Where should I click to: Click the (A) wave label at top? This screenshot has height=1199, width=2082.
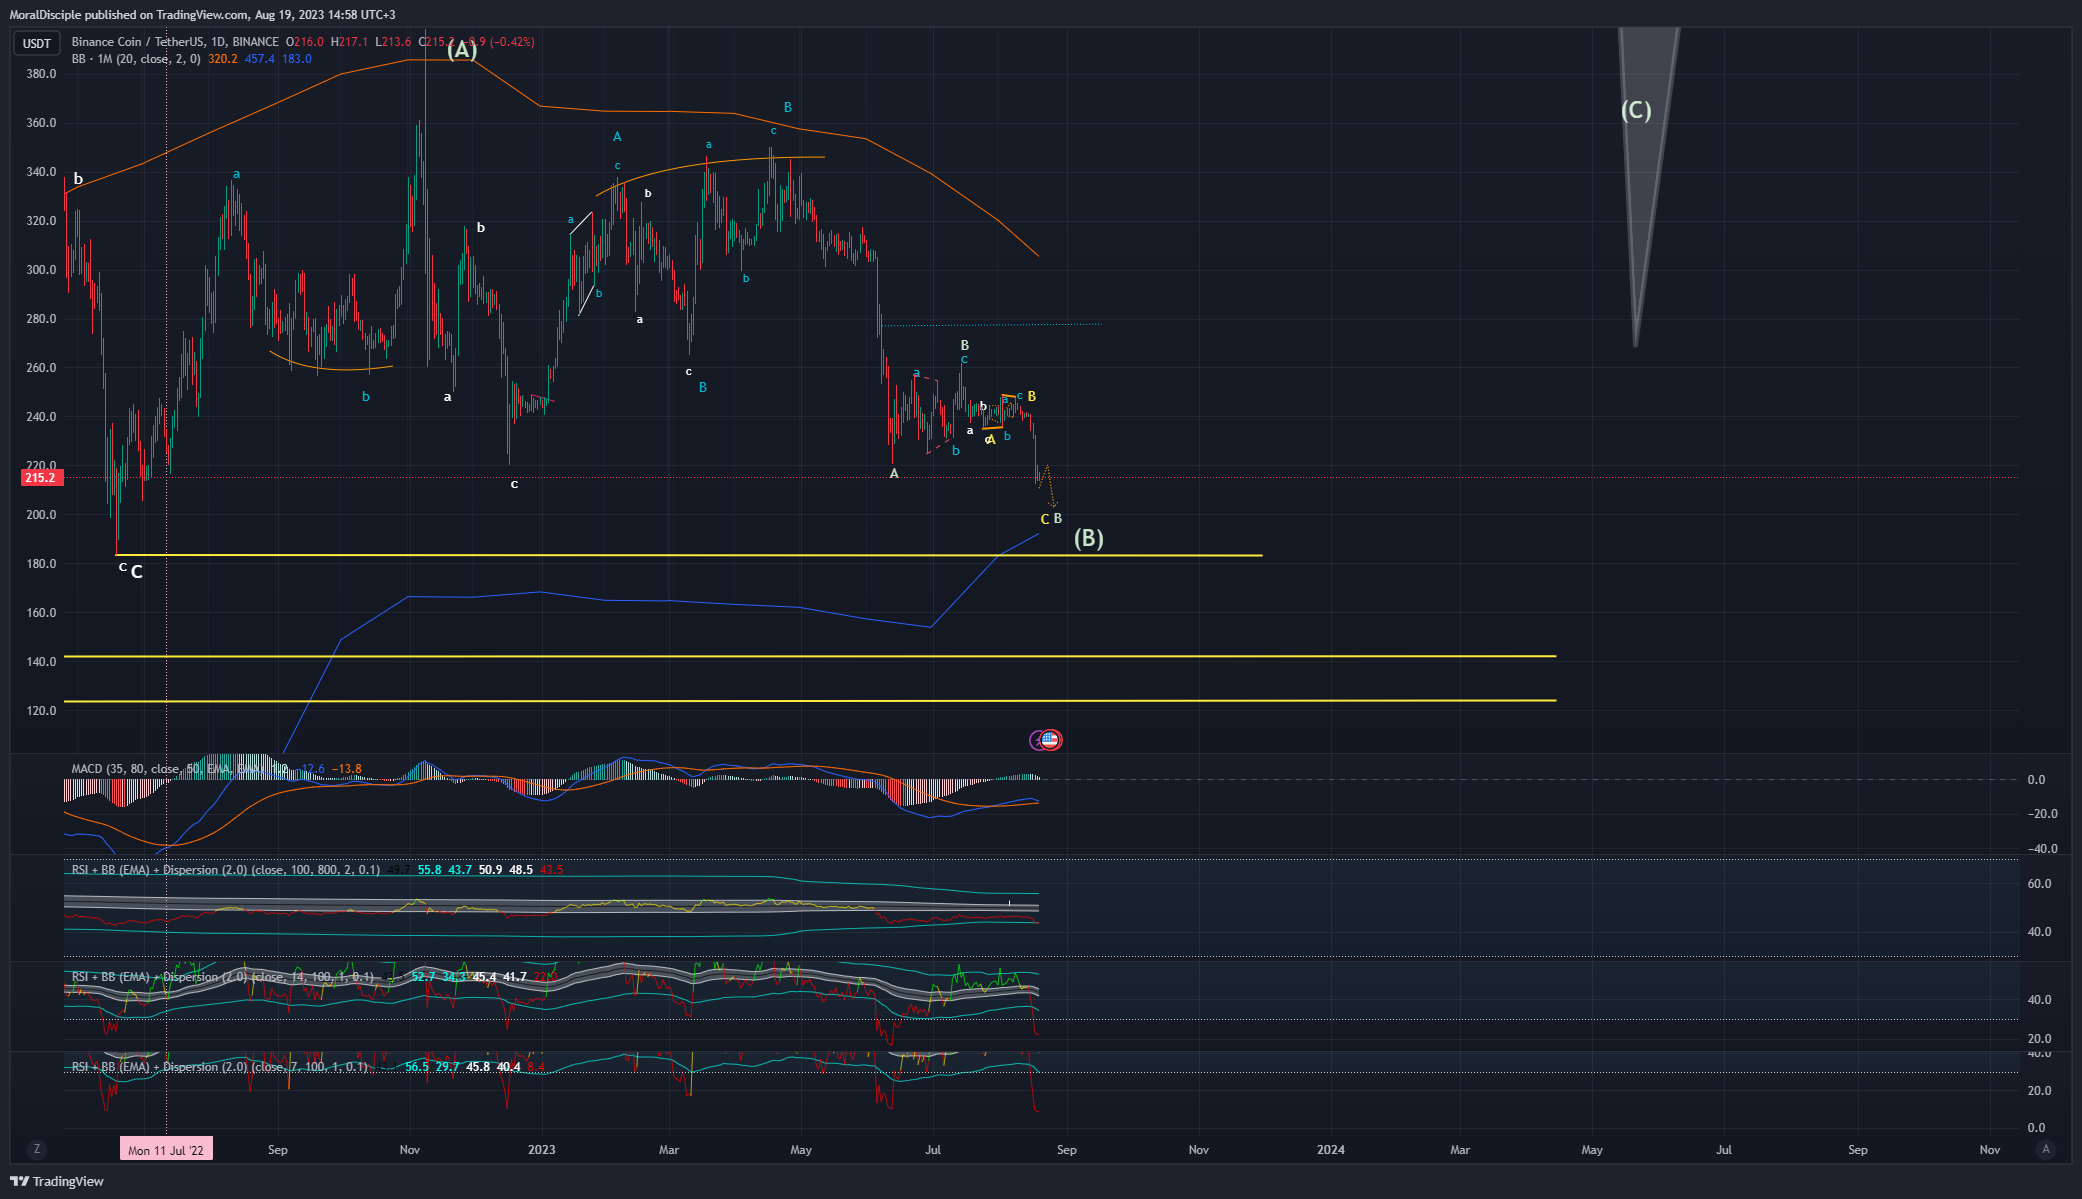(462, 50)
